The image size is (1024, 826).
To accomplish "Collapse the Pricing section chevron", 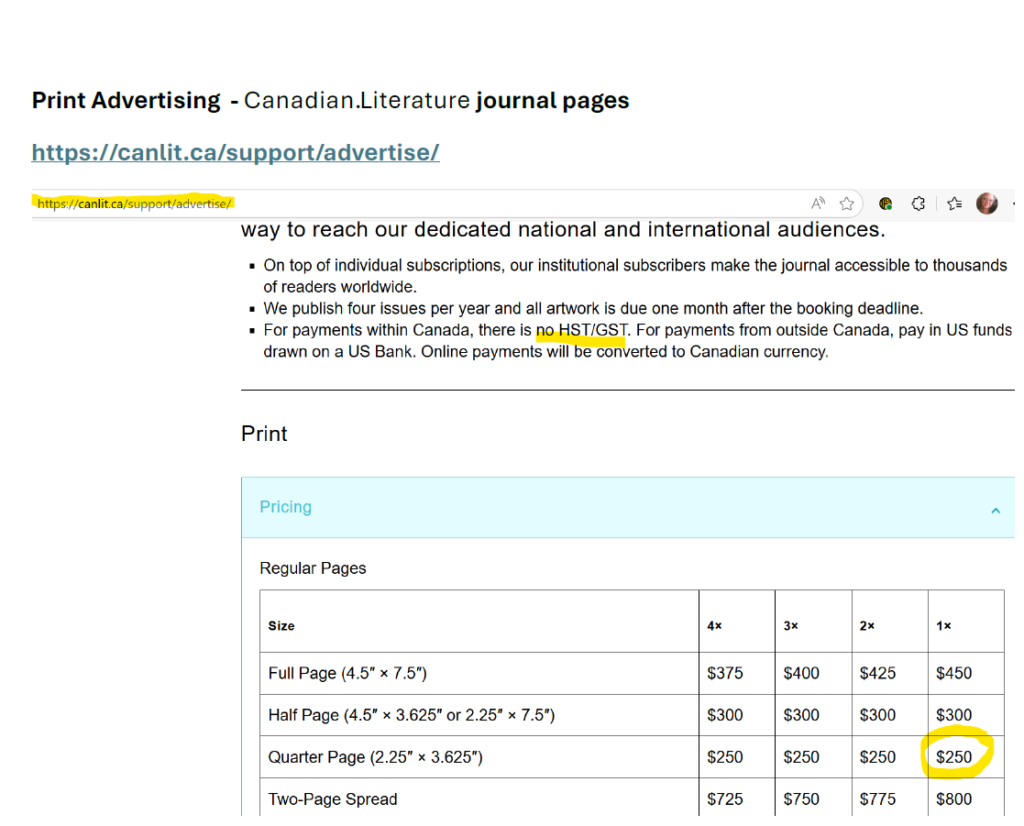I will click(x=995, y=511).
